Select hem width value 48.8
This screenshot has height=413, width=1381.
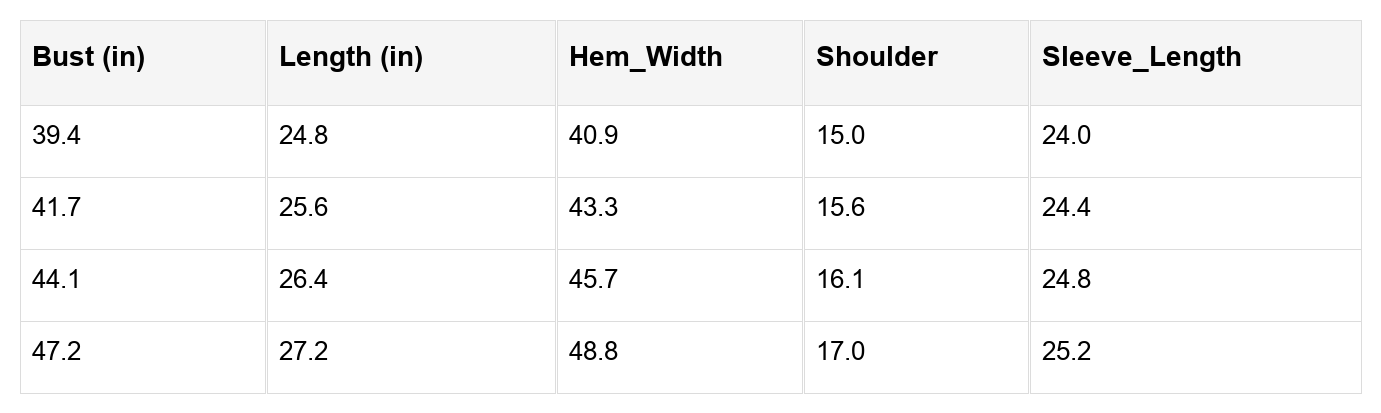point(593,352)
